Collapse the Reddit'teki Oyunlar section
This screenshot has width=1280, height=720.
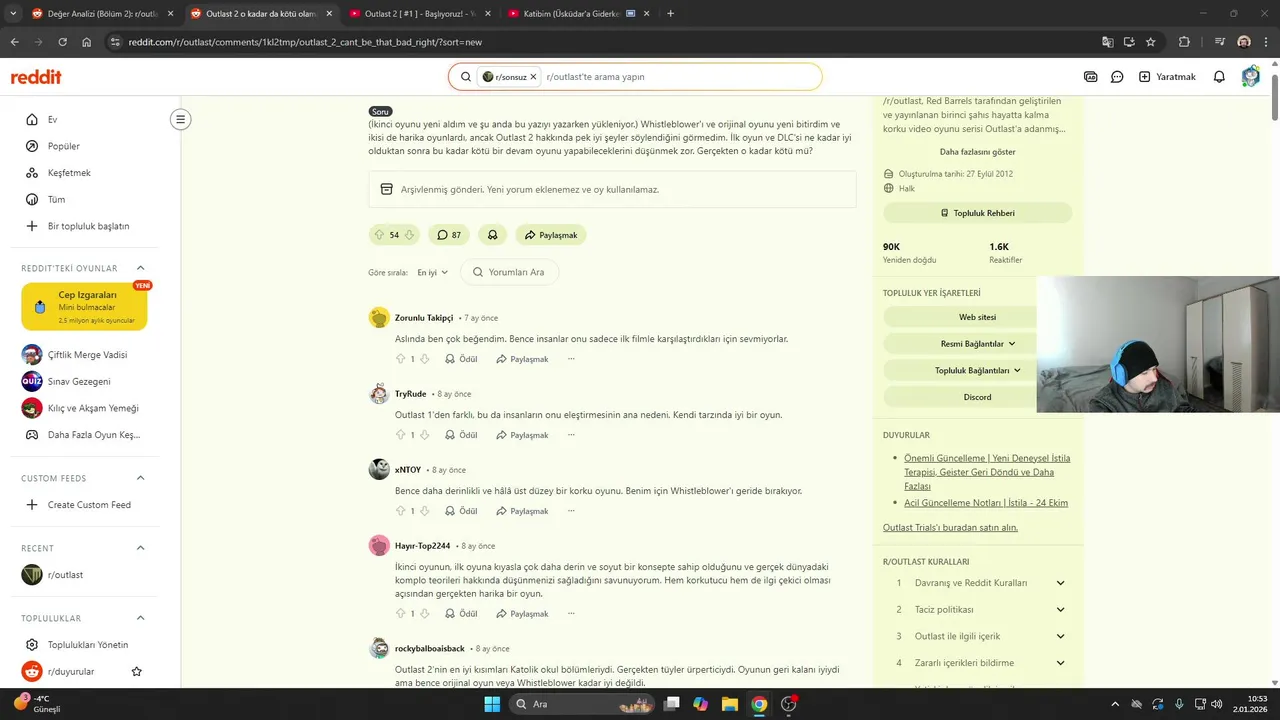(x=140, y=268)
